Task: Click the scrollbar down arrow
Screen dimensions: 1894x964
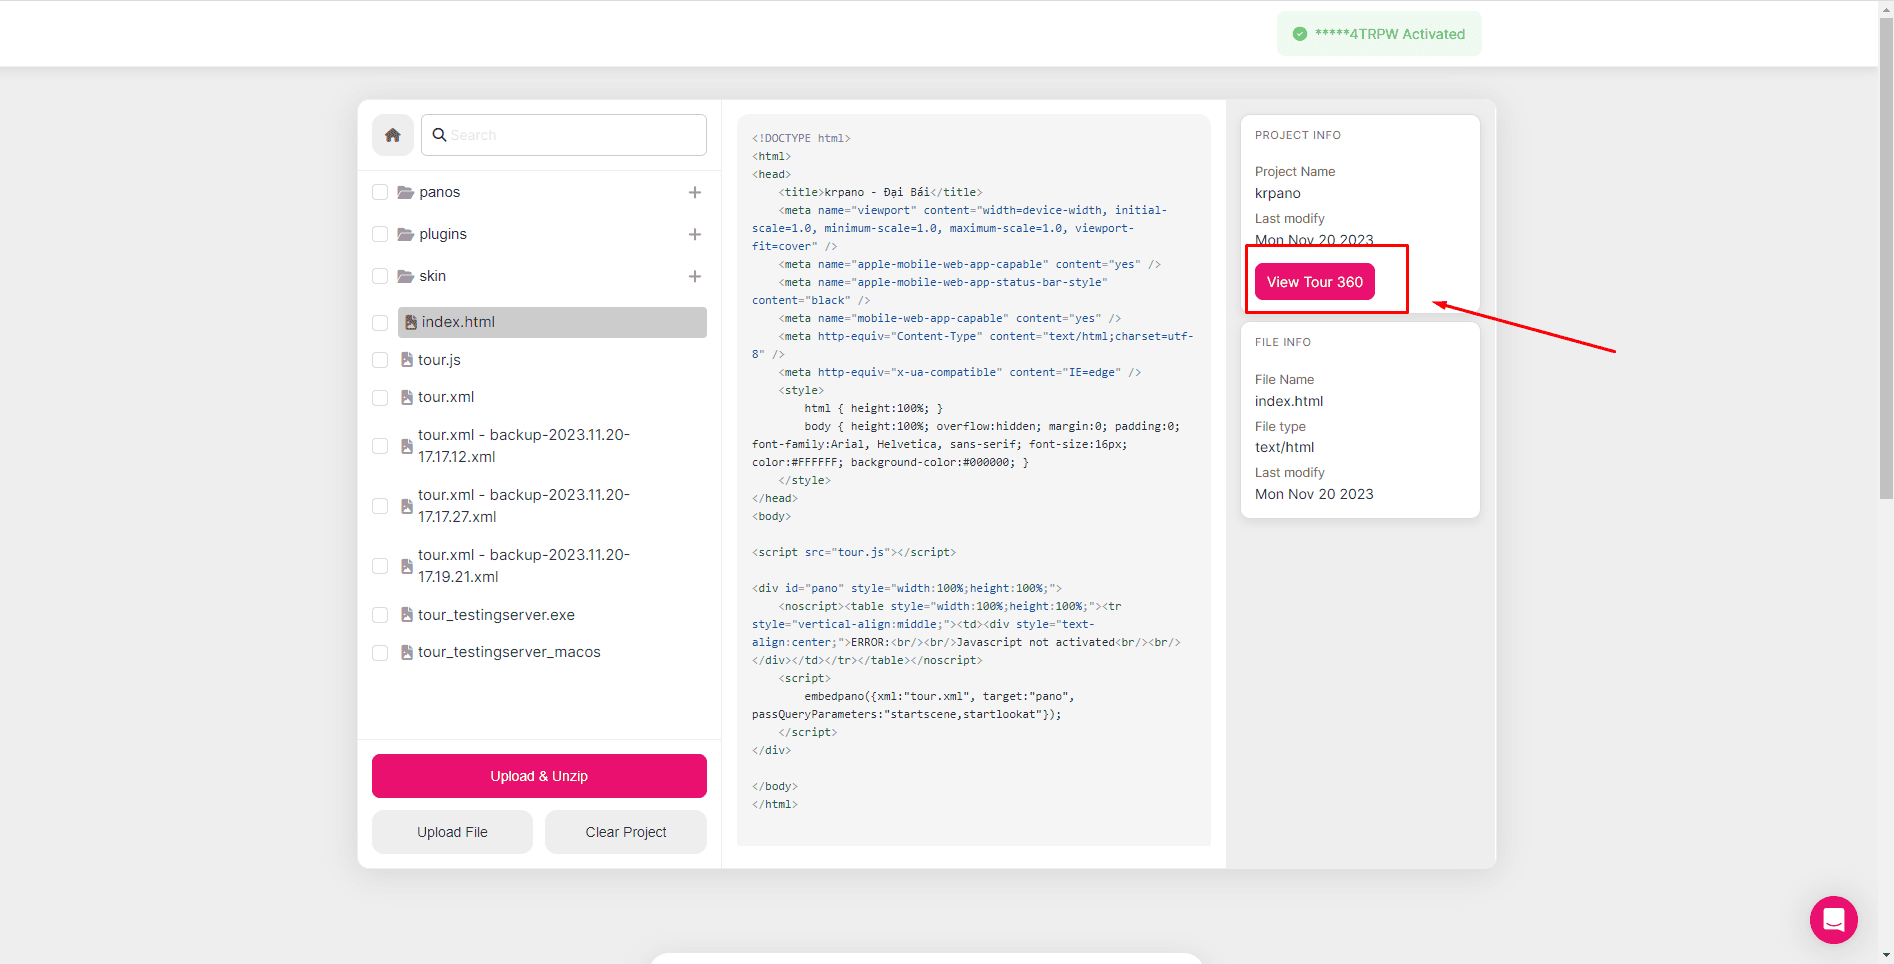Action: pyautogui.click(x=1886, y=955)
